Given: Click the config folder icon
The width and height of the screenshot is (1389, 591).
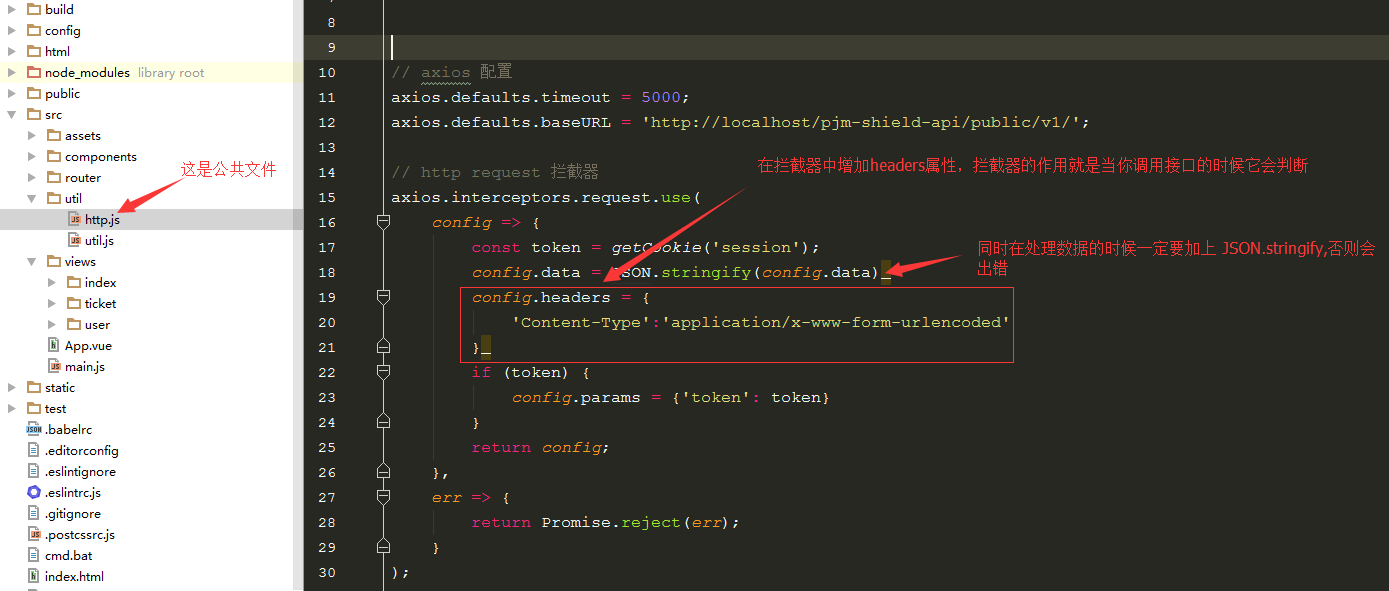Looking at the screenshot, I should (33, 30).
